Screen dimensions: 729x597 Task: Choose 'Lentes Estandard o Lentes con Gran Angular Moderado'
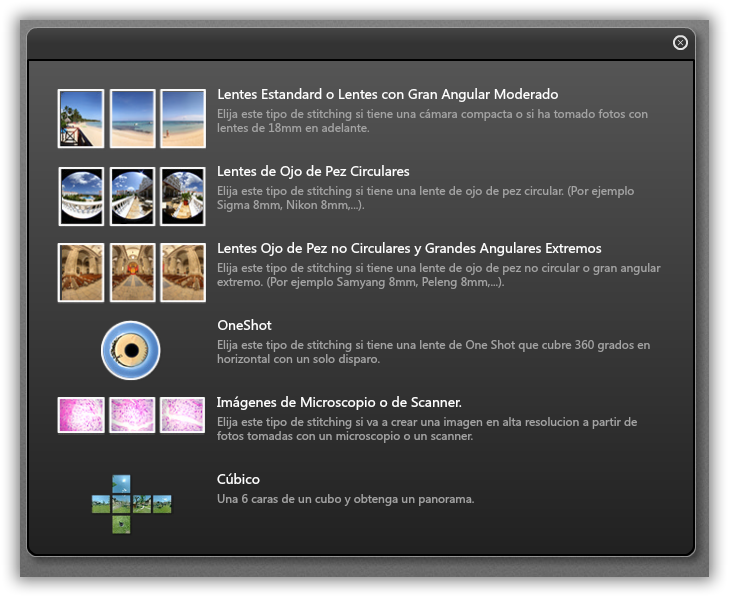point(388,94)
